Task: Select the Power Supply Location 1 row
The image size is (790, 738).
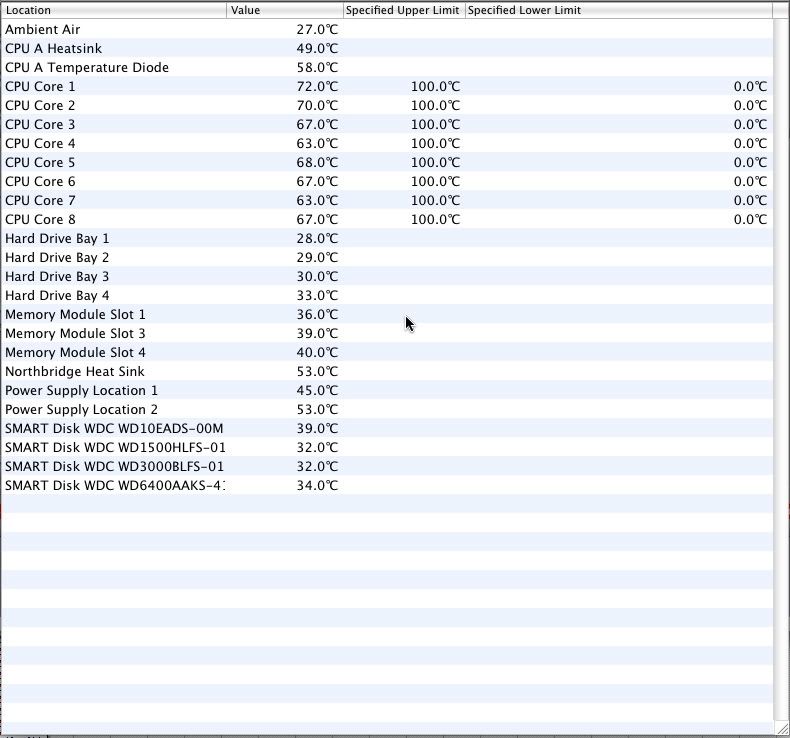Action: click(x=387, y=390)
